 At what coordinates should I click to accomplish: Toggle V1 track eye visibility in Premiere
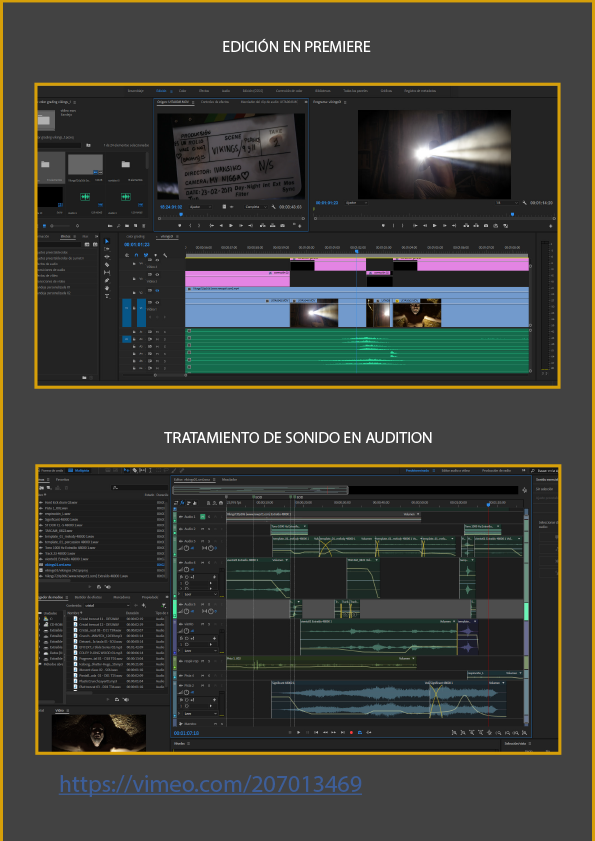pyautogui.click(x=157, y=302)
